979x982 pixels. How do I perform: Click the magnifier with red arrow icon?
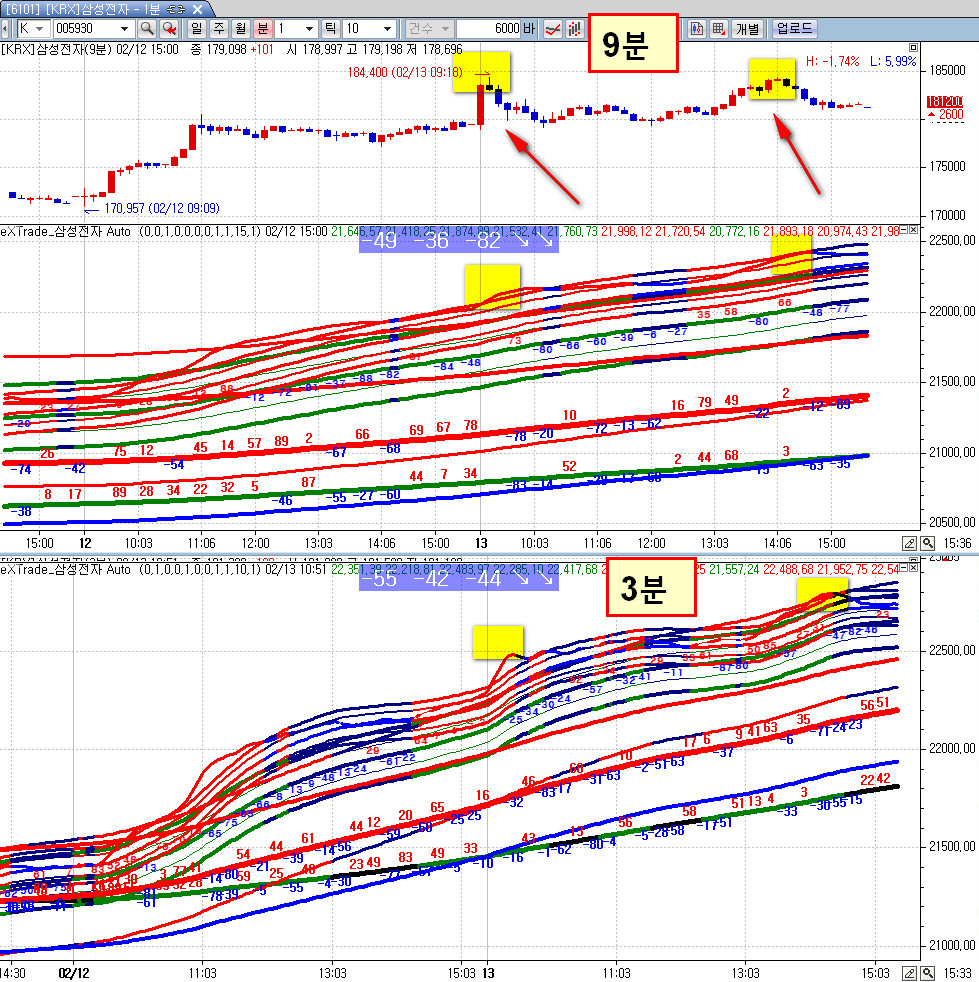tap(169, 28)
